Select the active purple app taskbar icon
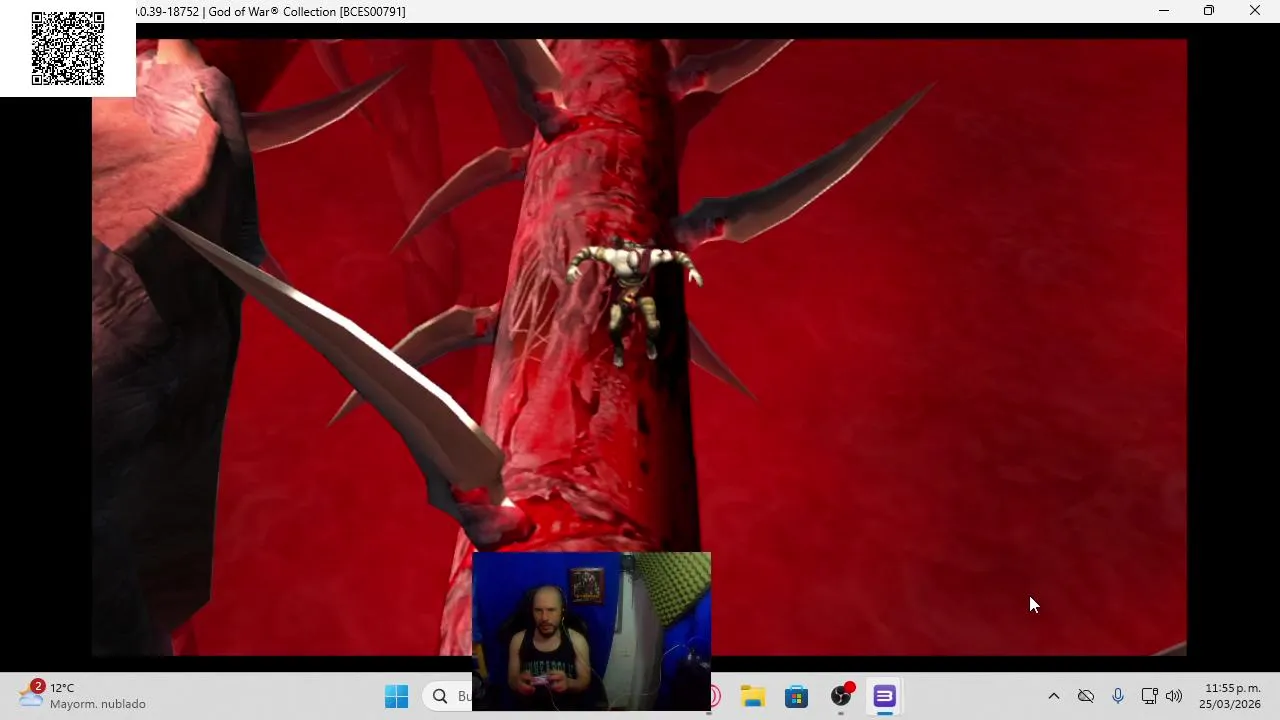 pyautogui.click(x=885, y=696)
